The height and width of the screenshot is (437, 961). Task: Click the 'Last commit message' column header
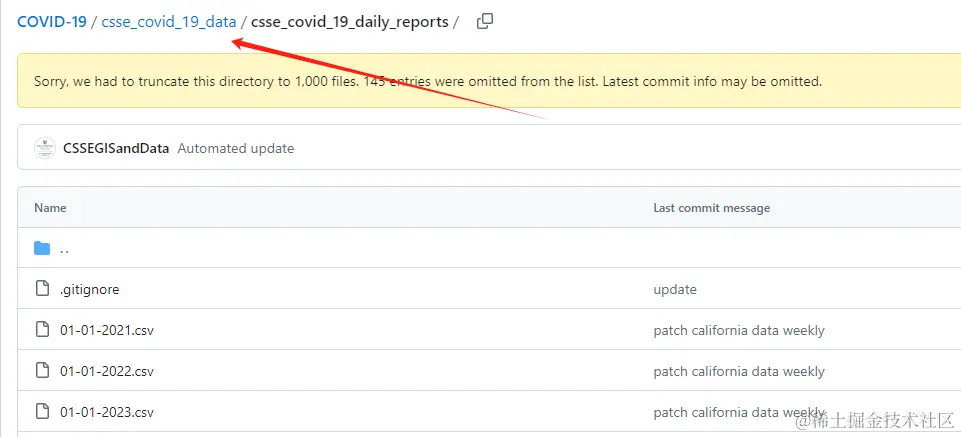point(712,208)
